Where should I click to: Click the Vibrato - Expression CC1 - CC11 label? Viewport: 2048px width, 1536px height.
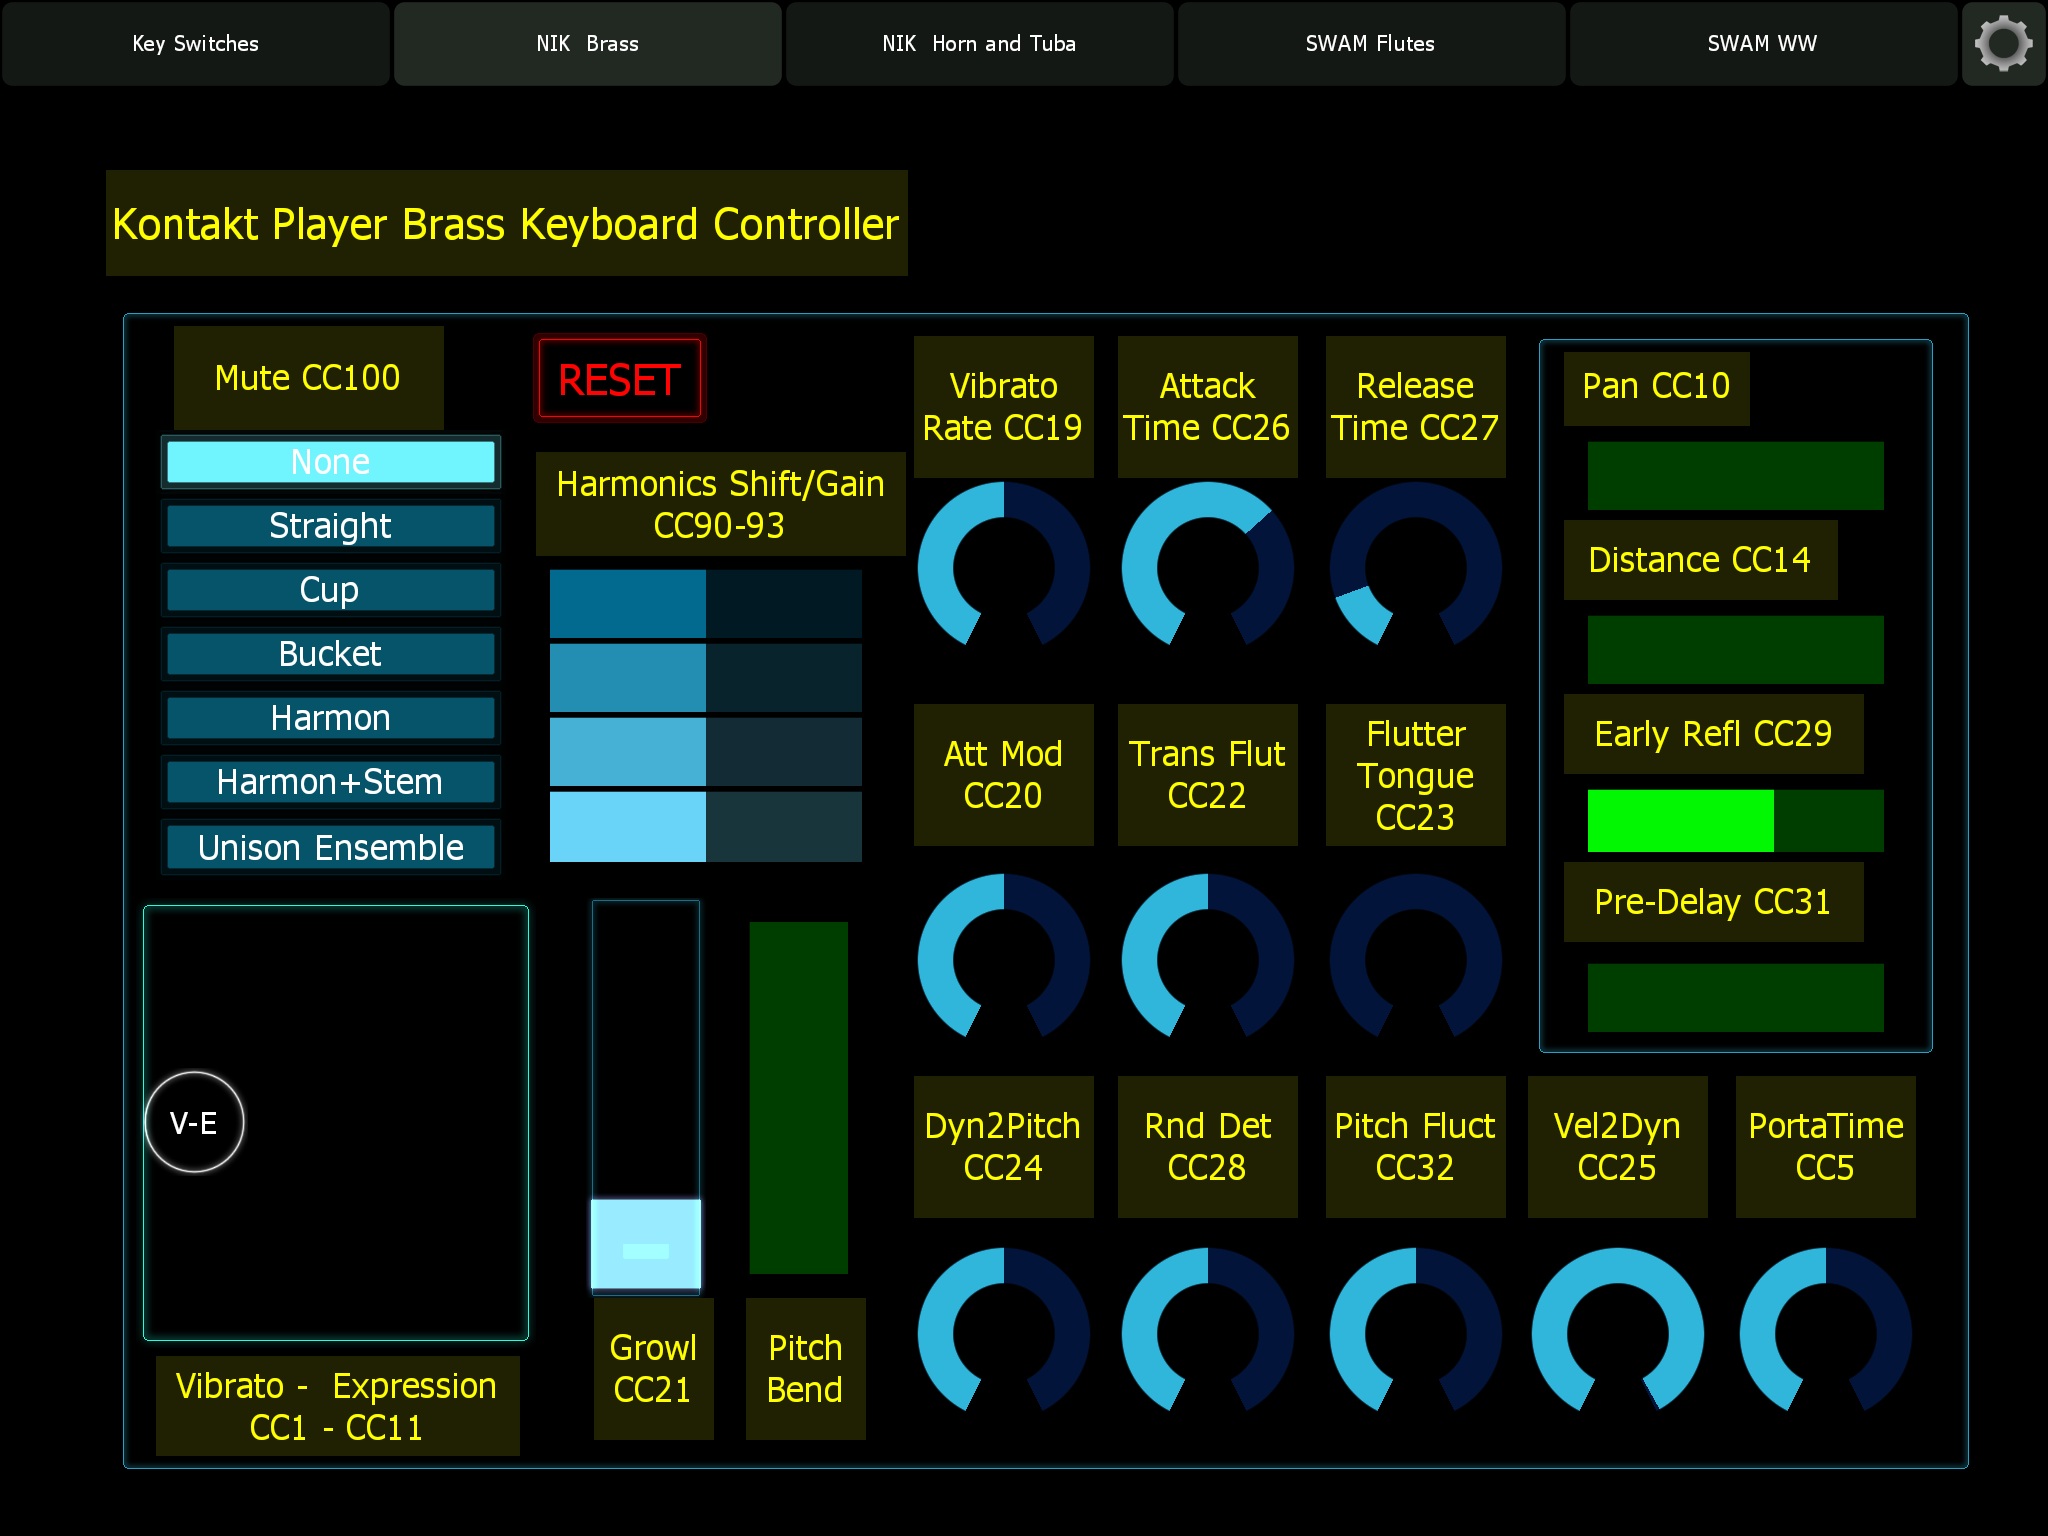(x=338, y=1406)
